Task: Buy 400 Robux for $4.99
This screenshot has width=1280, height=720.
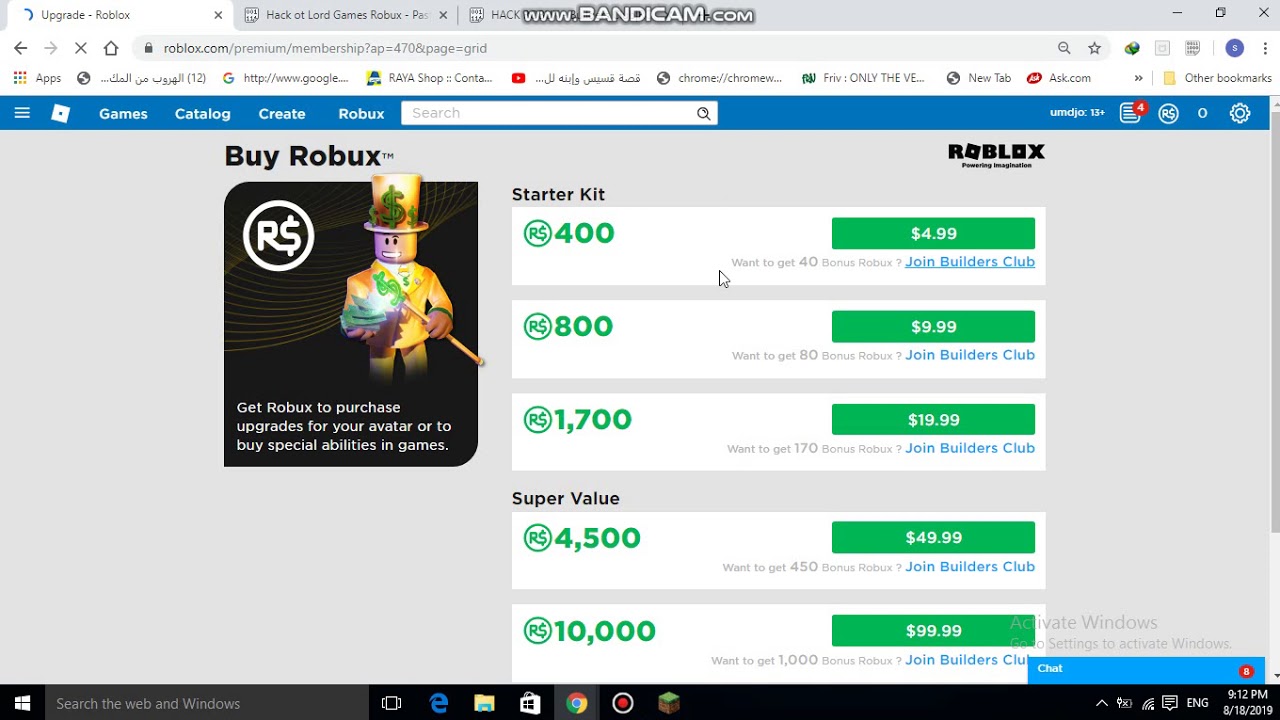Action: pos(933,233)
